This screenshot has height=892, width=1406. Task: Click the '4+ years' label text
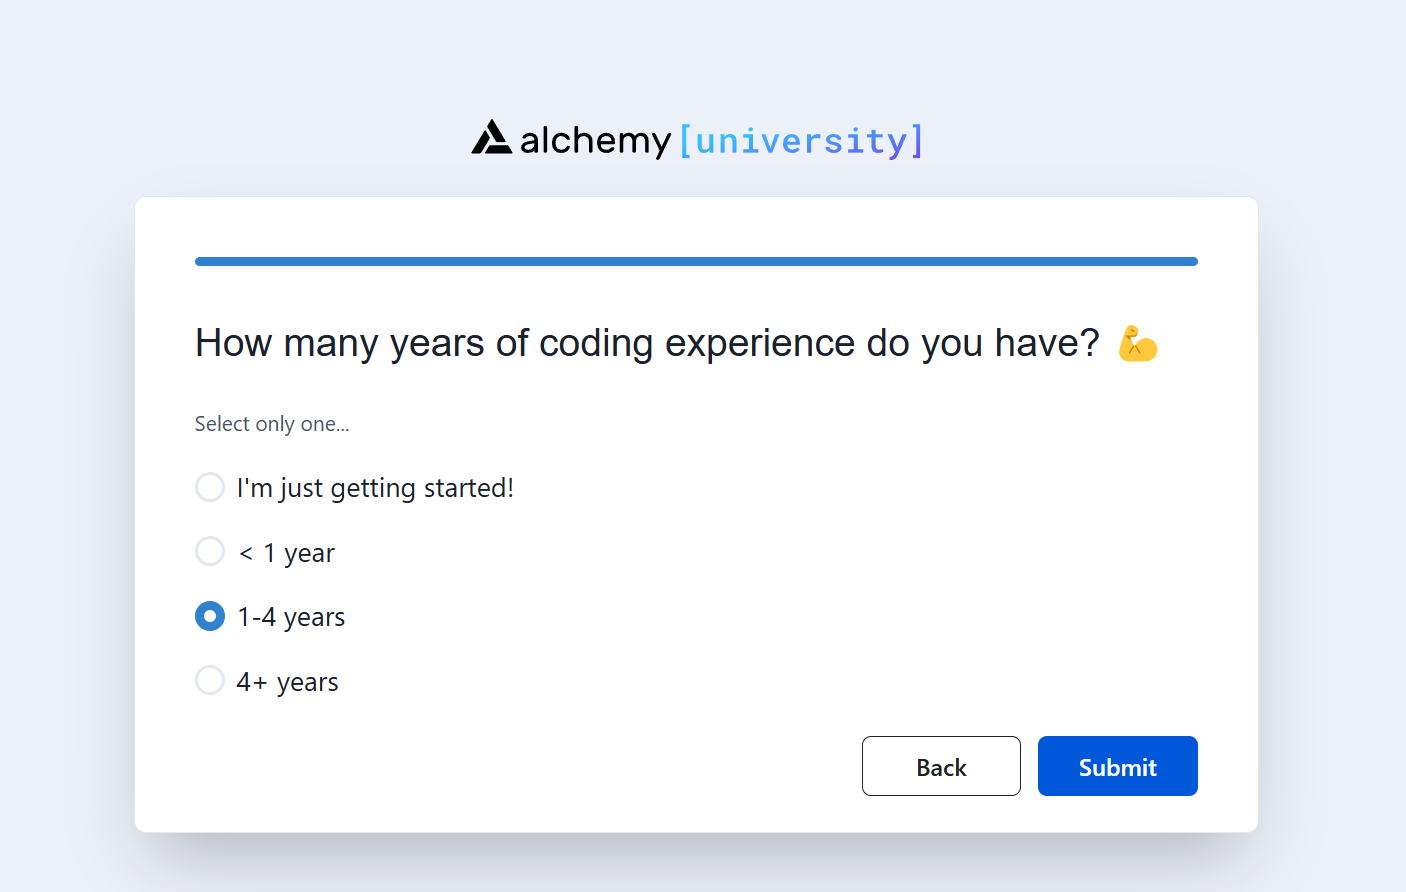click(x=287, y=682)
